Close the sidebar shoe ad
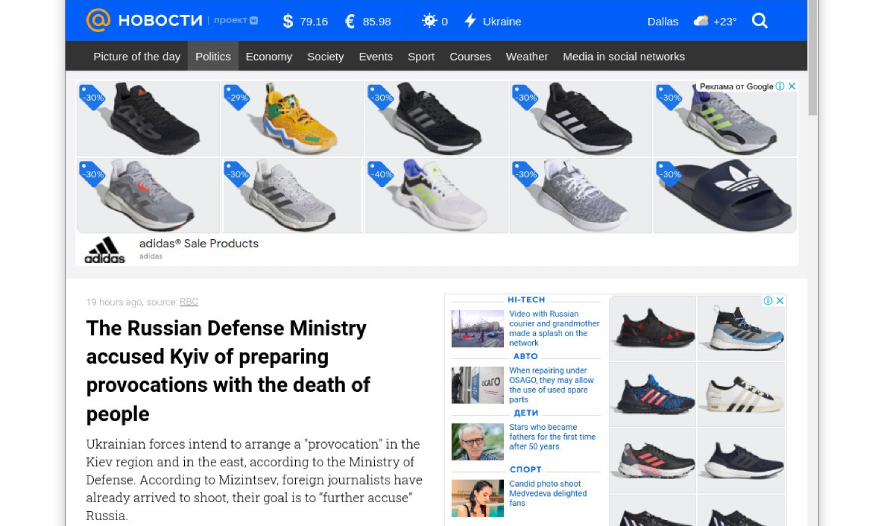The height and width of the screenshot is (526, 878). tap(780, 301)
